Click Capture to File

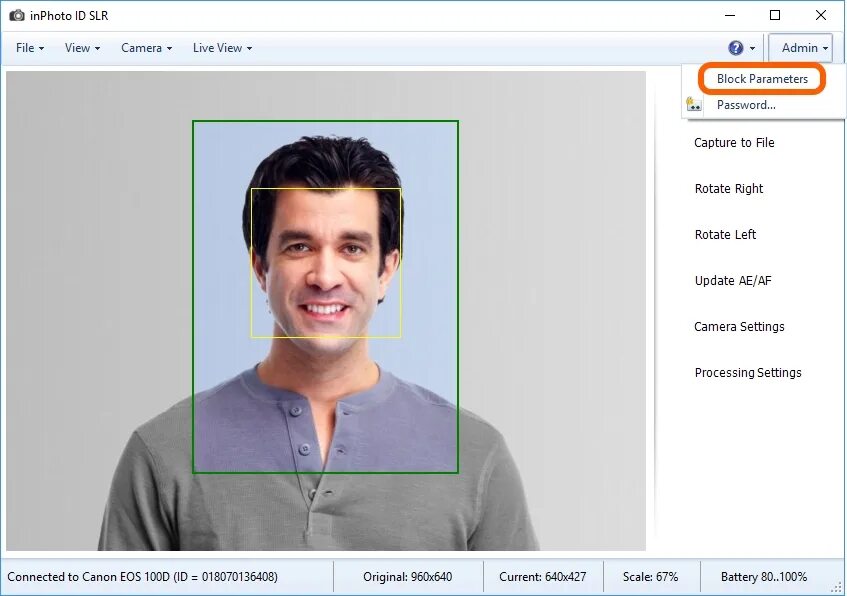coord(734,143)
